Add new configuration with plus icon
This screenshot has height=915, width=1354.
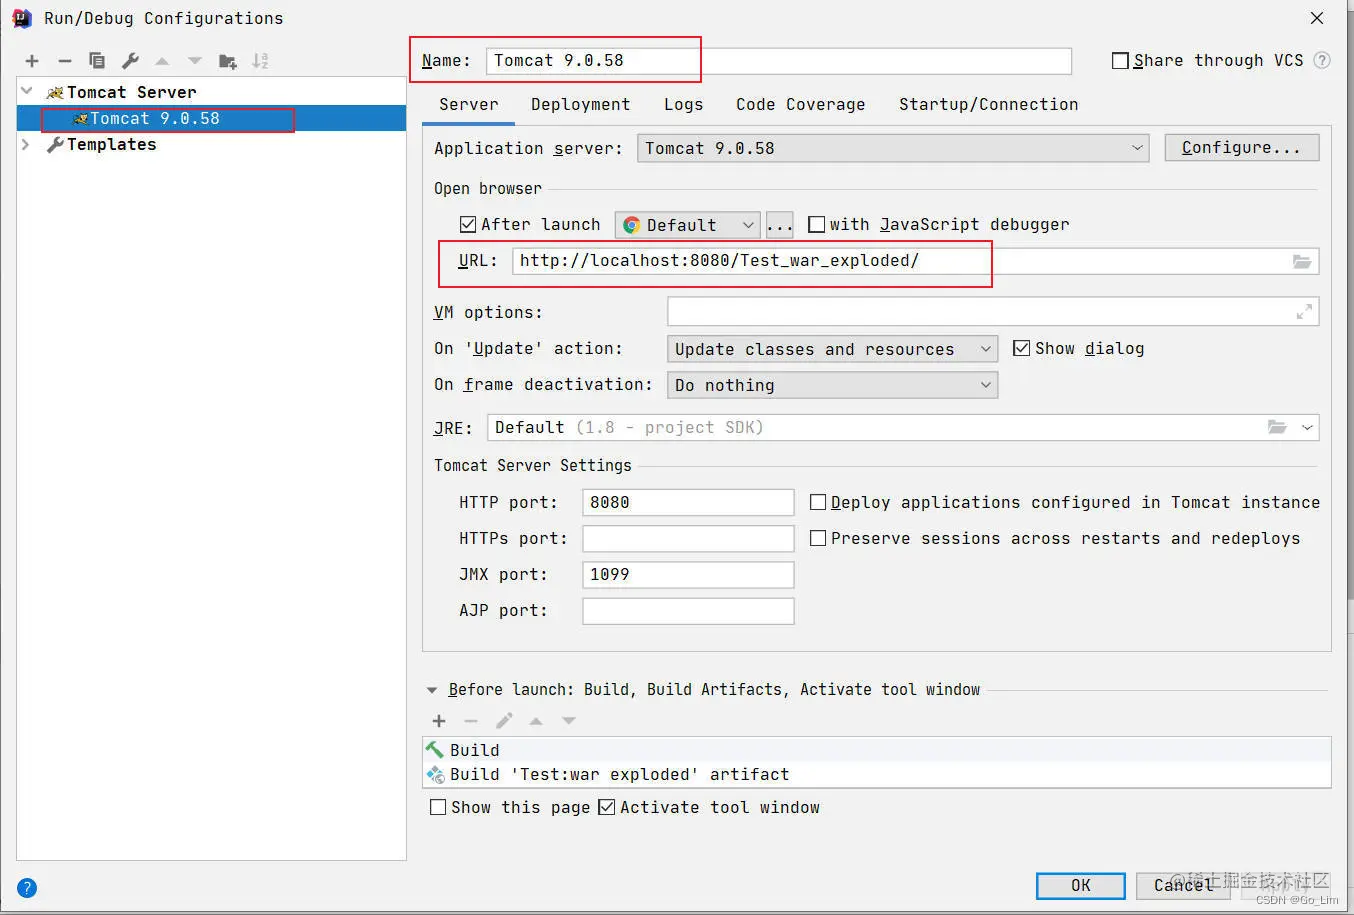click(x=32, y=61)
